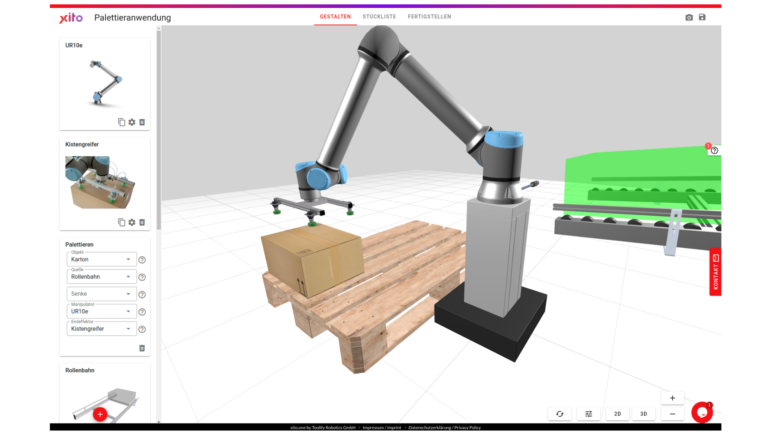Switch to the Stückliste tab

(377, 17)
